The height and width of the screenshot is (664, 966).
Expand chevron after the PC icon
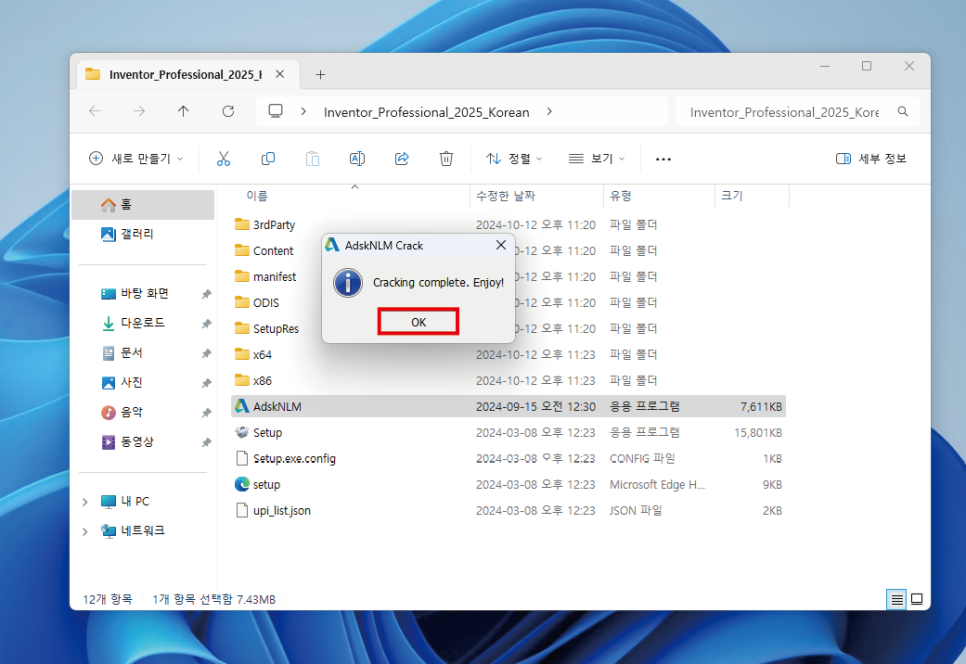pyautogui.click(x=304, y=111)
